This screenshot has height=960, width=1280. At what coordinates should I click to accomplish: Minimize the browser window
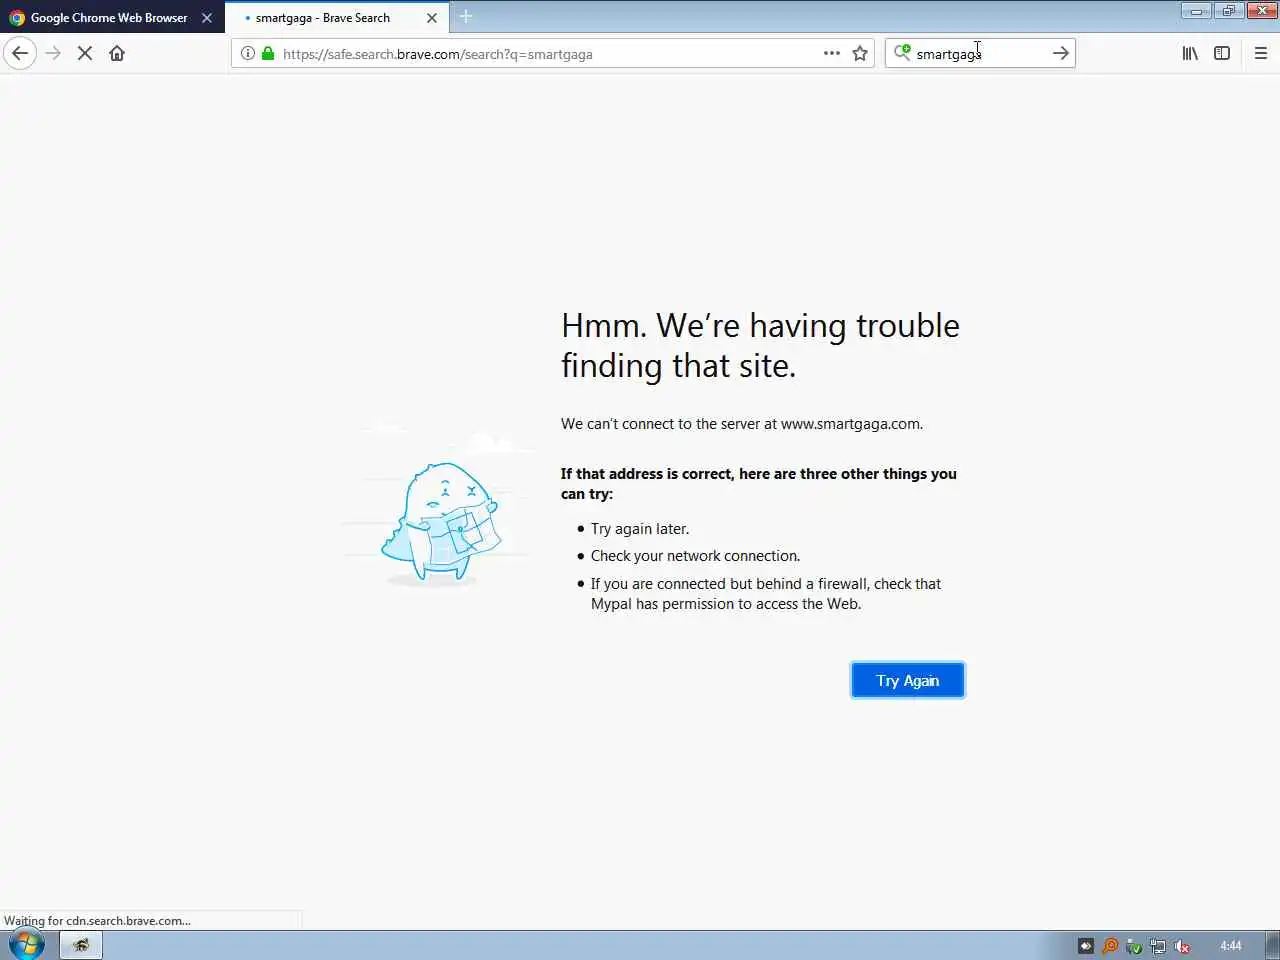1196,11
